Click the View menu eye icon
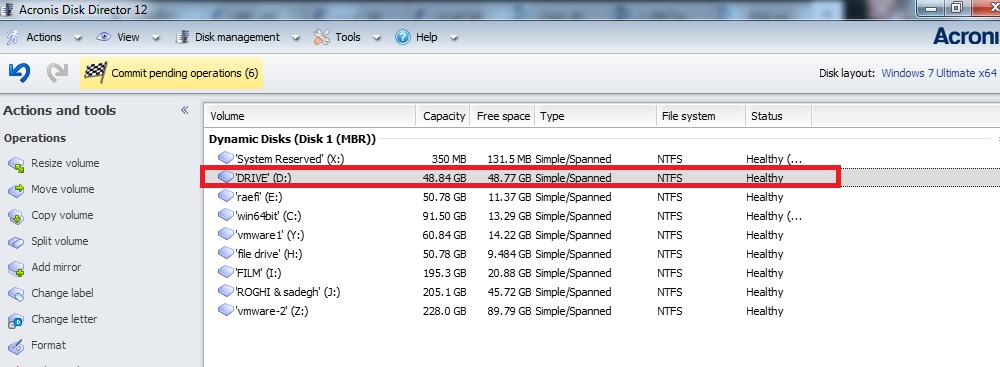The image size is (1000, 367). click(x=103, y=37)
